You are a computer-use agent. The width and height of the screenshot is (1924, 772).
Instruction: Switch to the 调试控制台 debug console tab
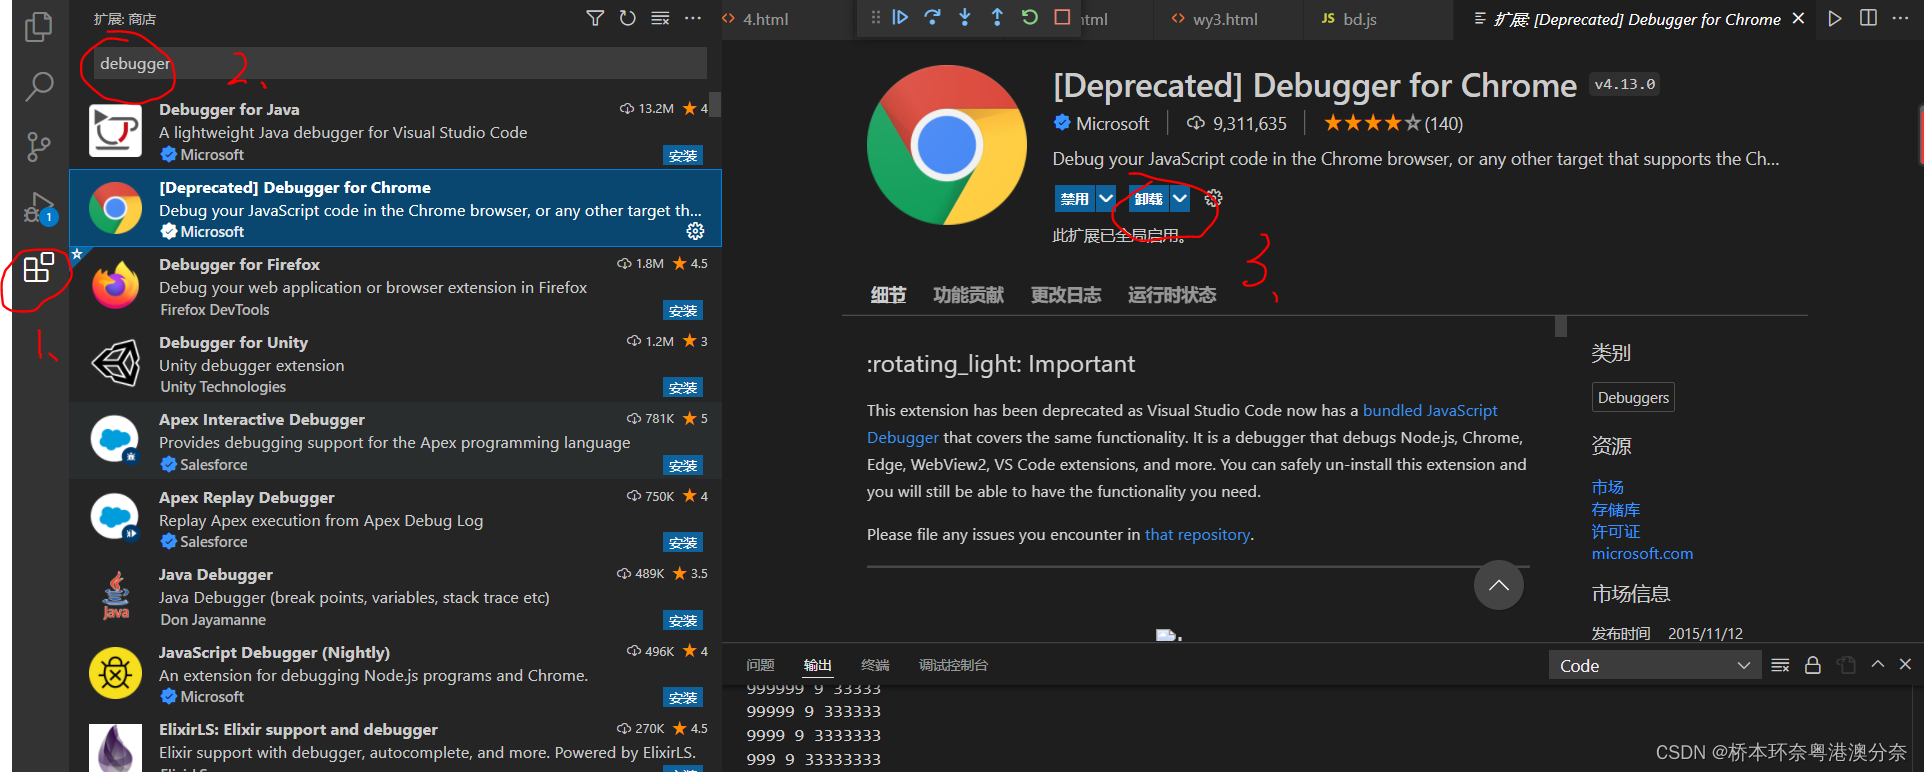pyautogui.click(x=953, y=665)
